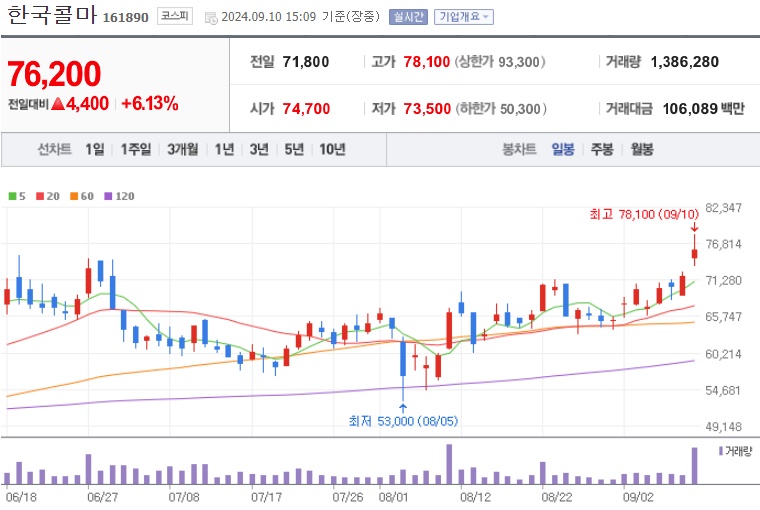Click the 봉차트 label
The width and height of the screenshot is (760, 510).
coord(519,149)
